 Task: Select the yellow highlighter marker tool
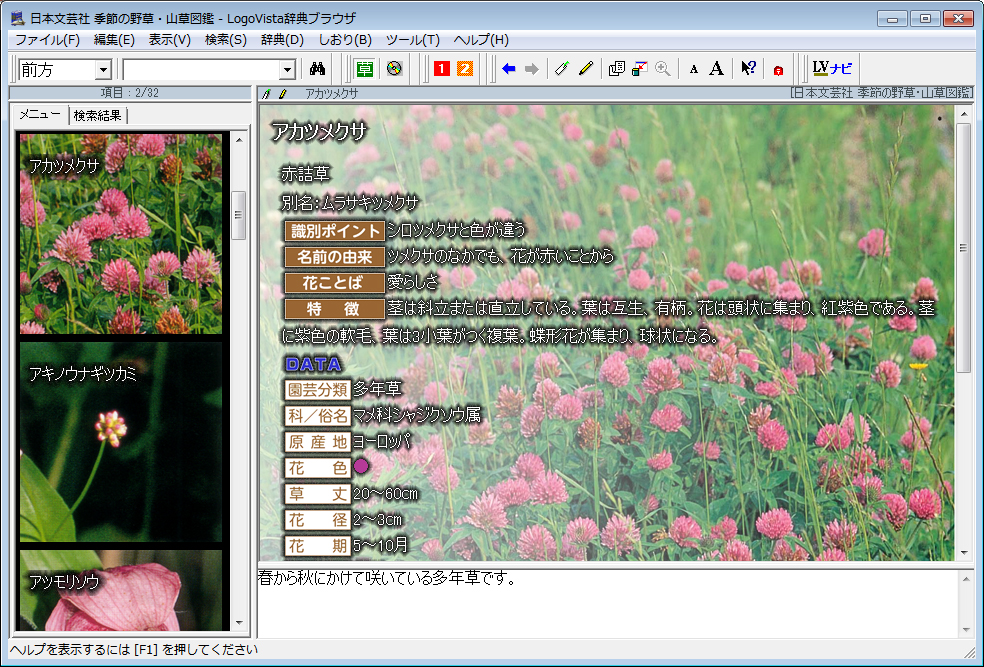pyautogui.click(x=586, y=69)
